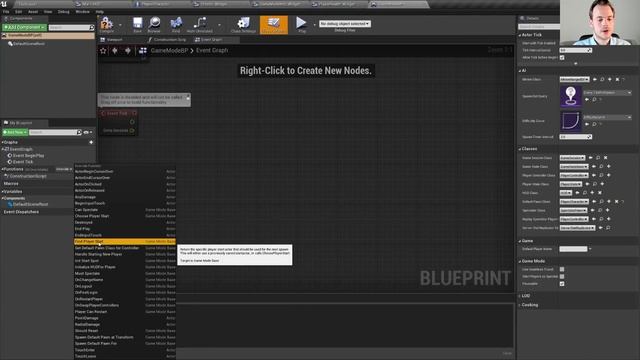The image size is (640, 360).
Task: Select Find Player Start in override list
Action: tap(125, 242)
